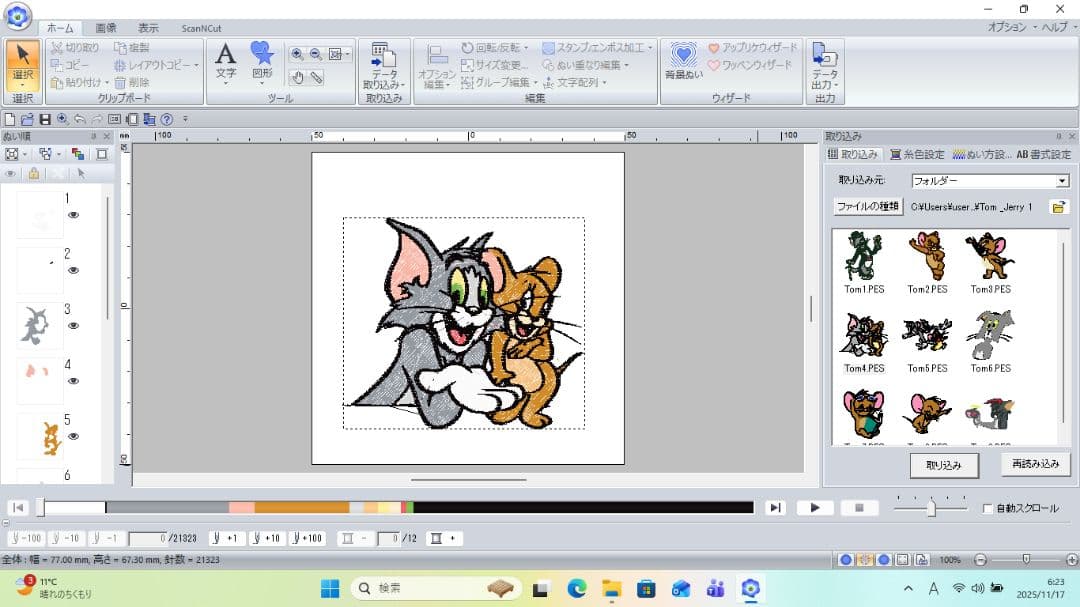Switch to the 表示 ribbon tab
Screen dimensions: 1080x607
[x=148, y=28]
